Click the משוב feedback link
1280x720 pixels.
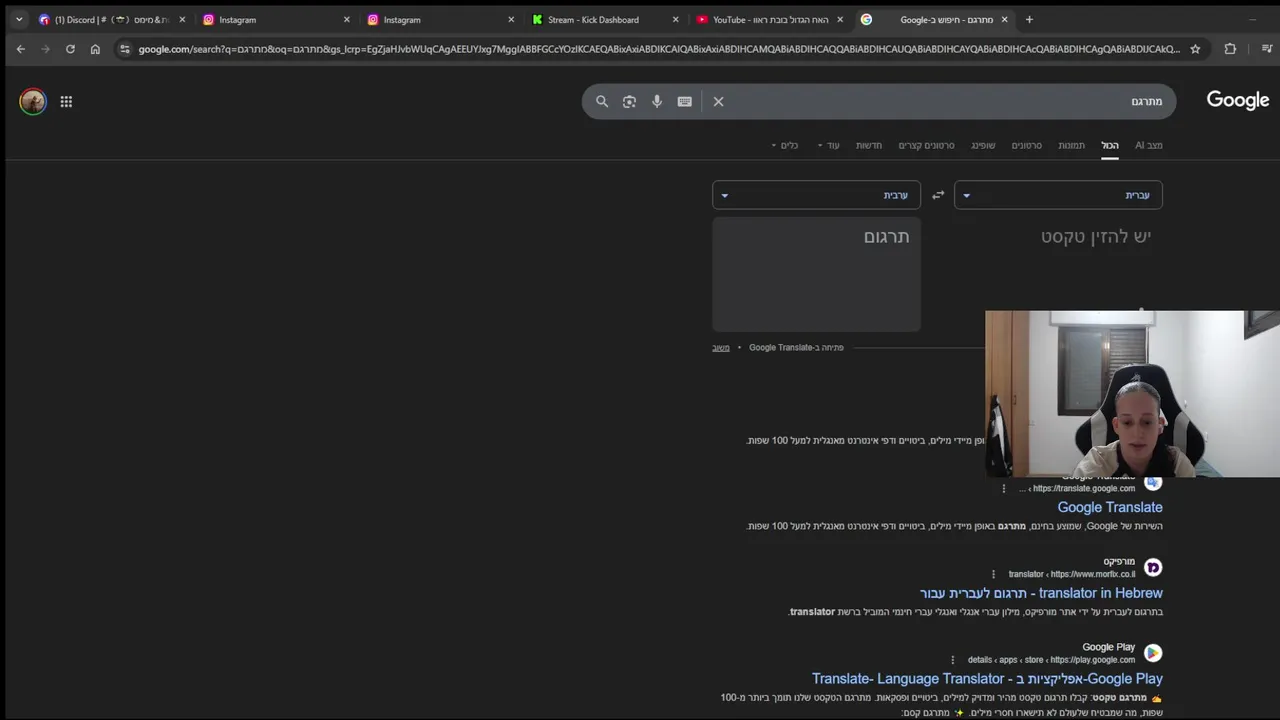pos(721,347)
